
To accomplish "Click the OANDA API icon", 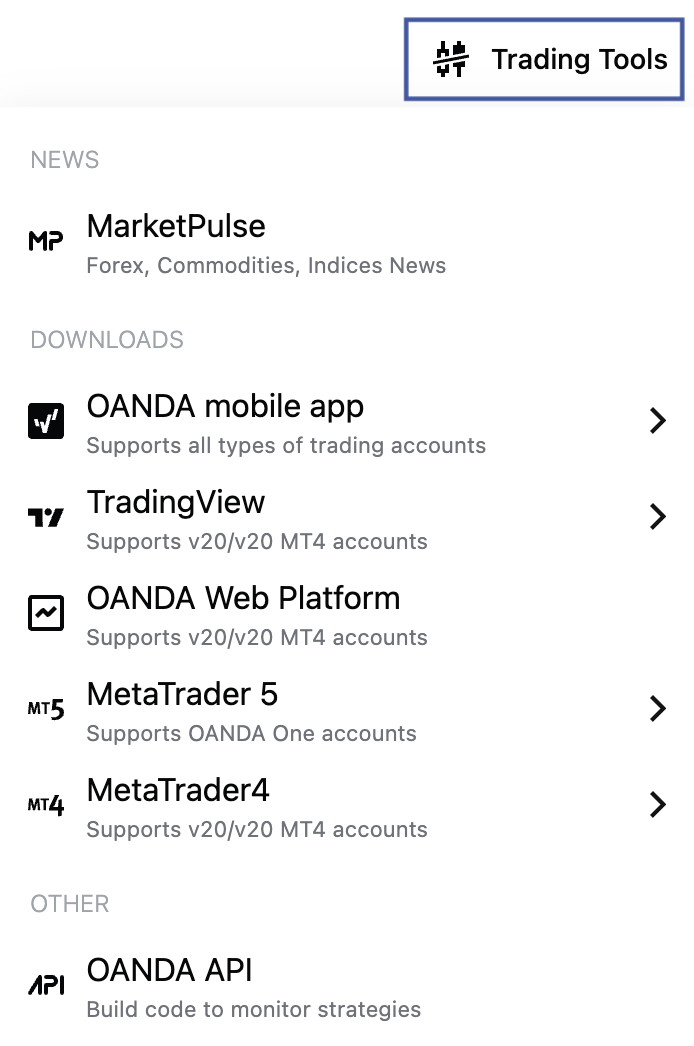I will [x=46, y=985].
